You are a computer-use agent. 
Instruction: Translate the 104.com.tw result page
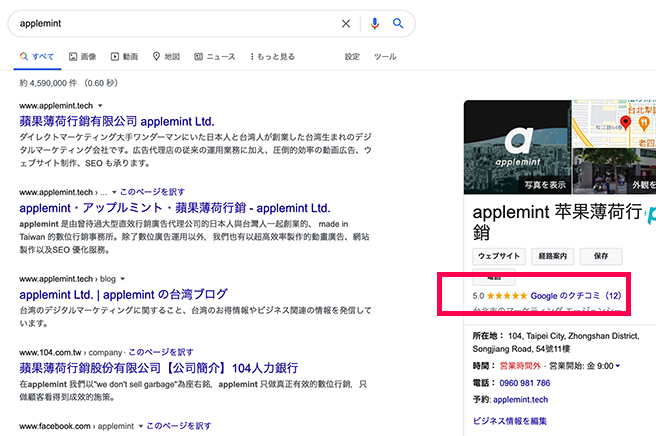pos(161,352)
